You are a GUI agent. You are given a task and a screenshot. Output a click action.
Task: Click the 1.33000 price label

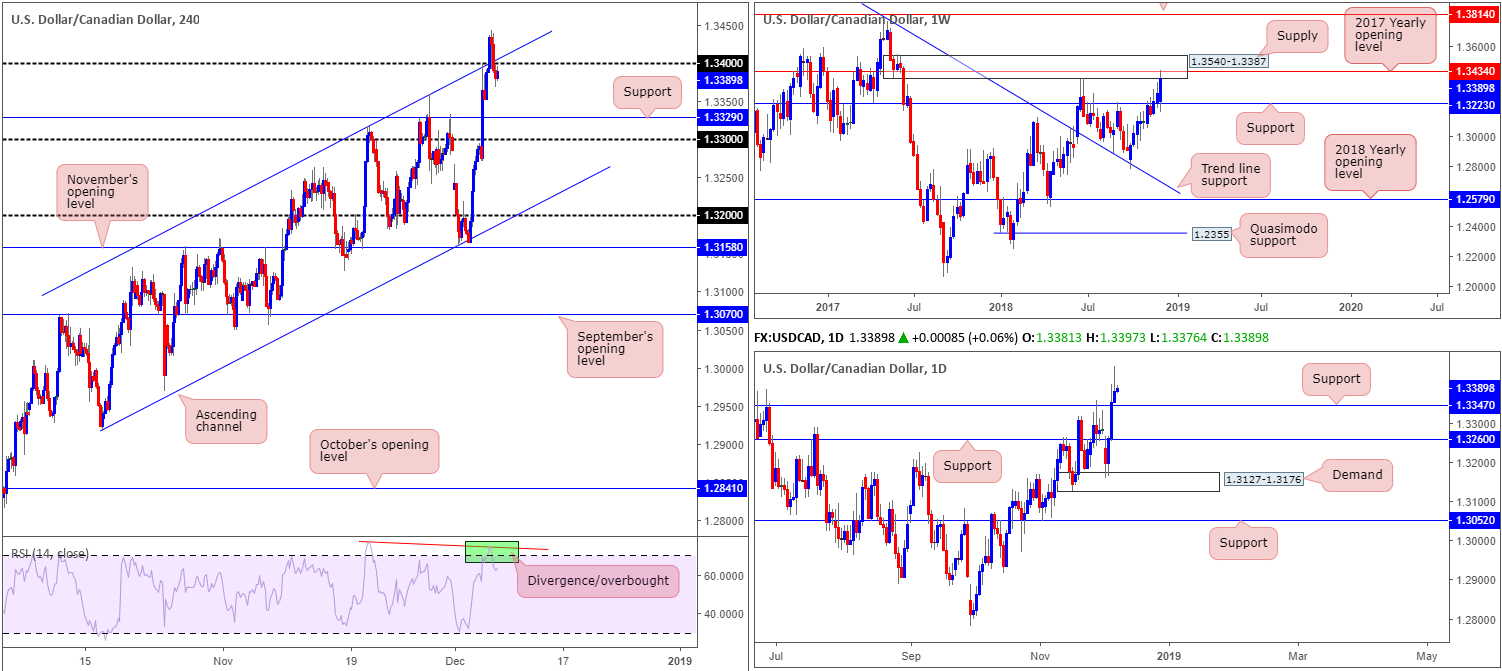pos(723,140)
